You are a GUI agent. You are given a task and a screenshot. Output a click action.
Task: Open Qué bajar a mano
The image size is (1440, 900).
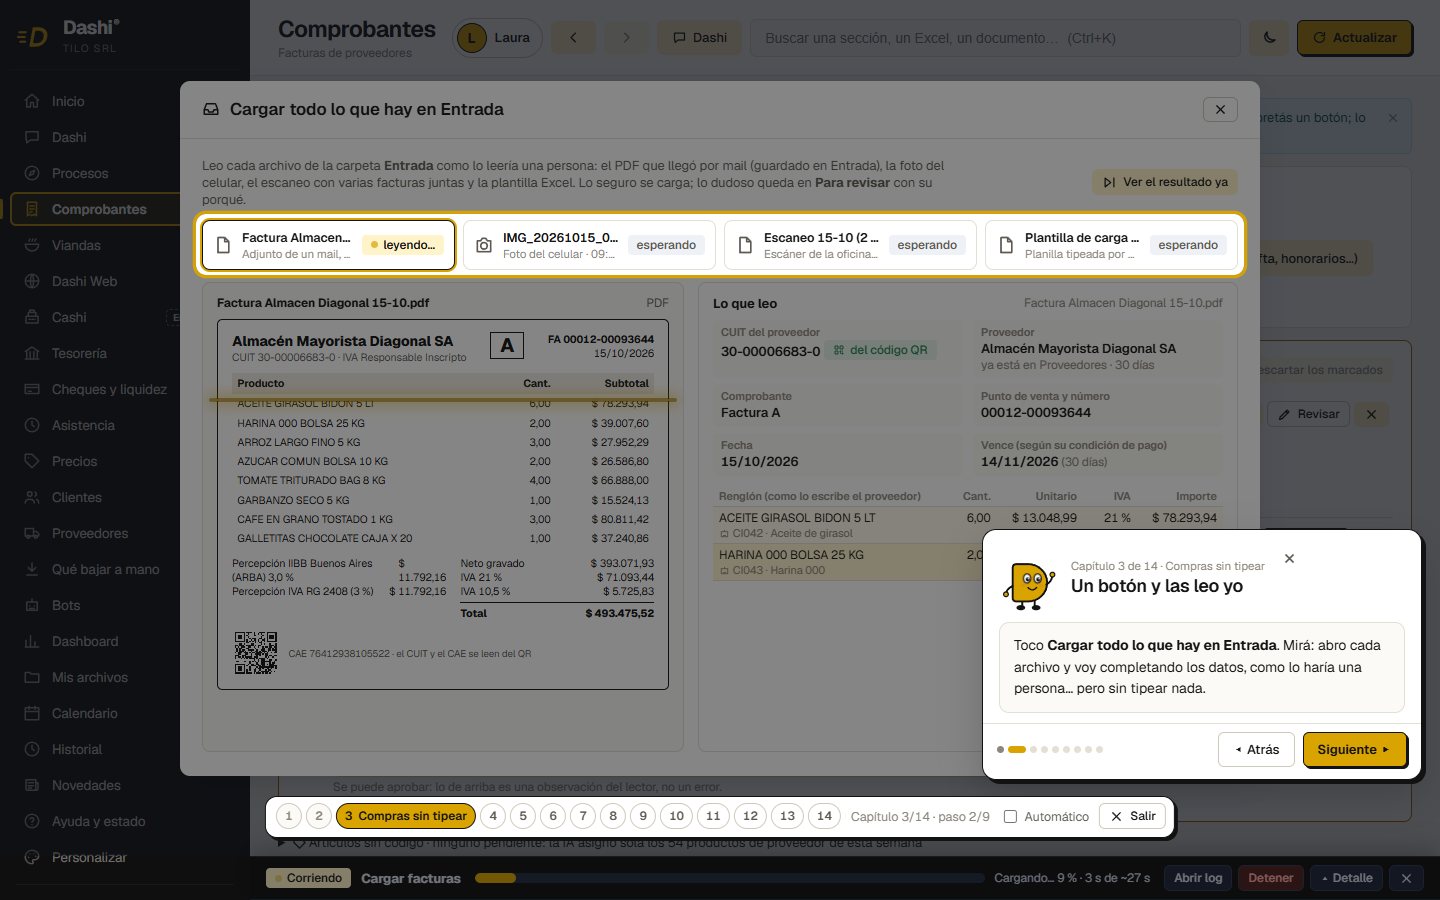tap(105, 569)
